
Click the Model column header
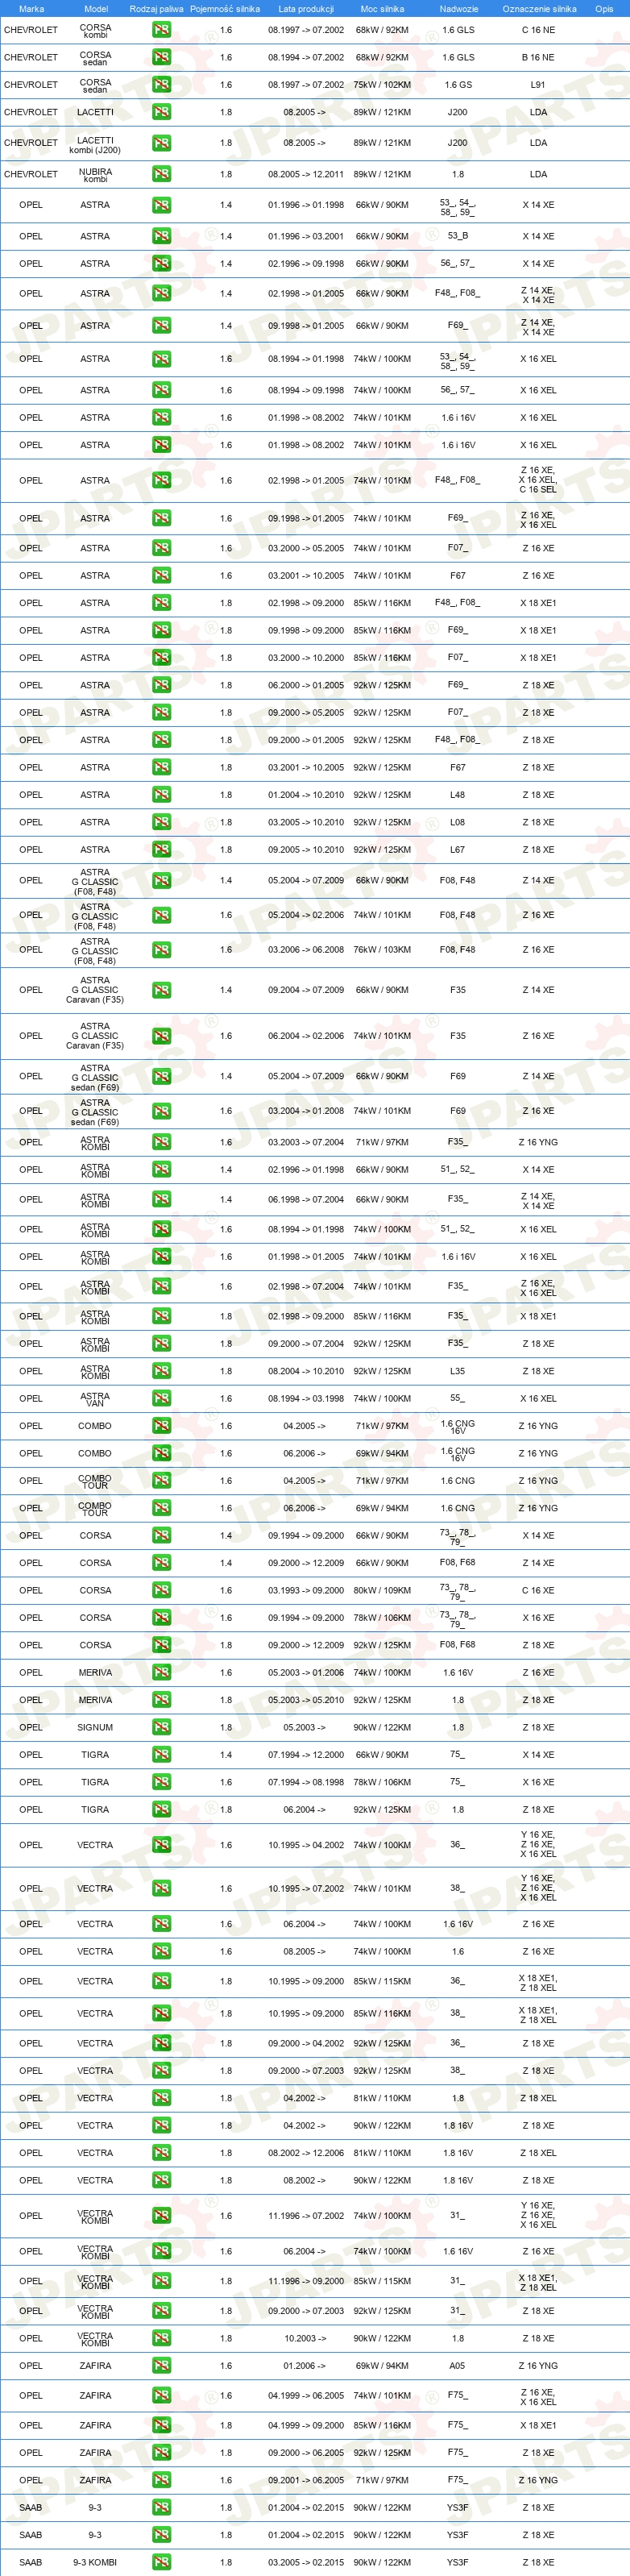(96, 9)
